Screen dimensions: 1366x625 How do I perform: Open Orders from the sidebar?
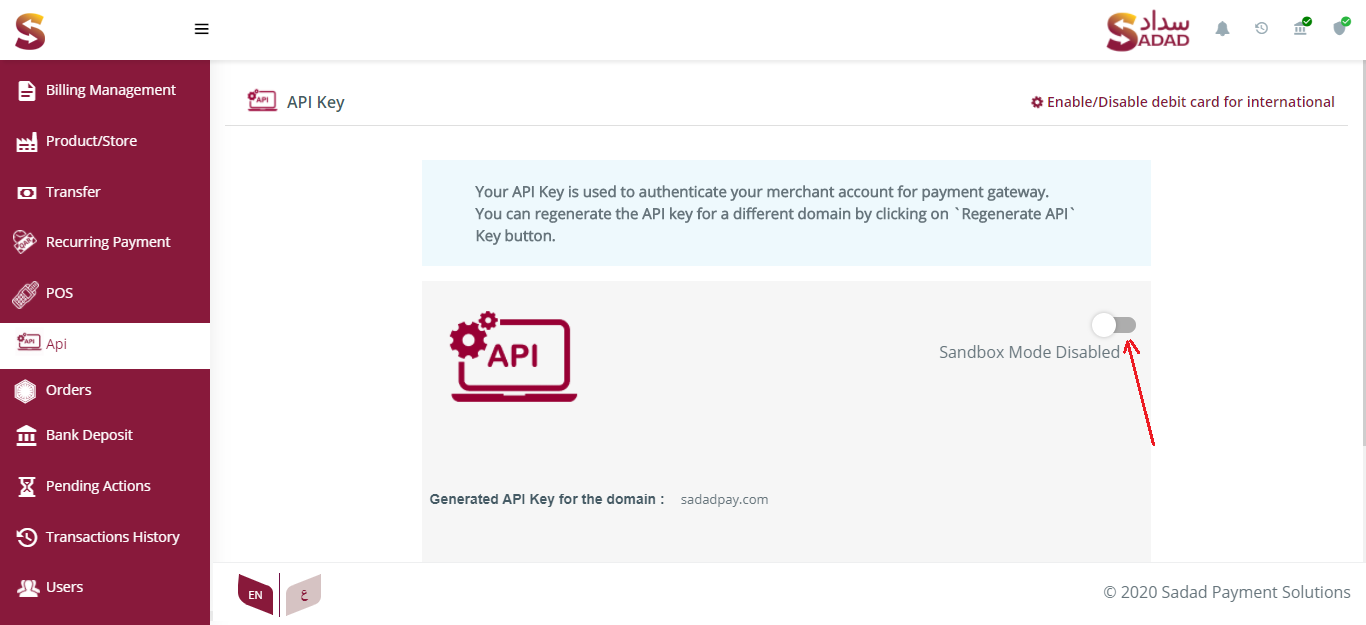tap(68, 390)
